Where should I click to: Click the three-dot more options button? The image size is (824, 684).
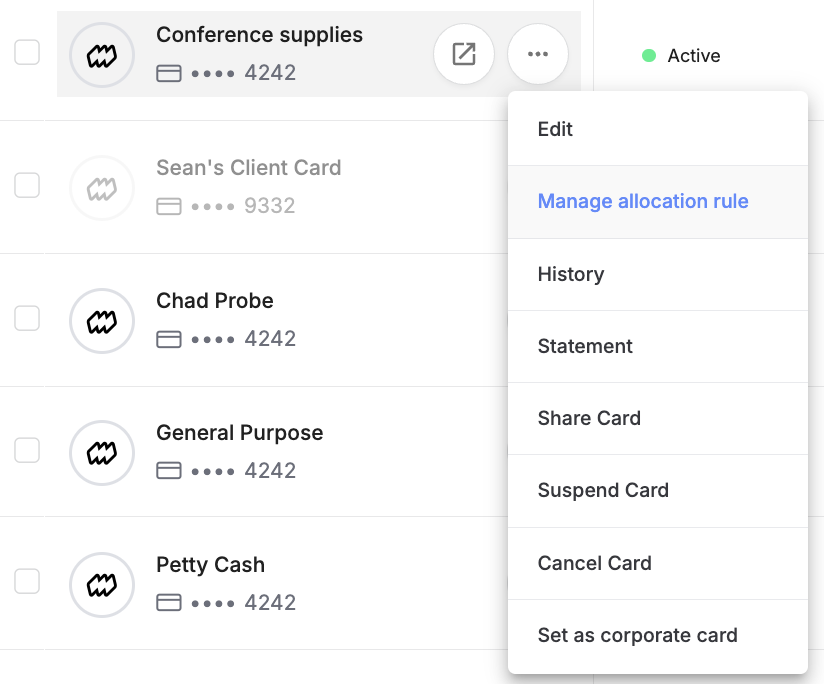538,54
